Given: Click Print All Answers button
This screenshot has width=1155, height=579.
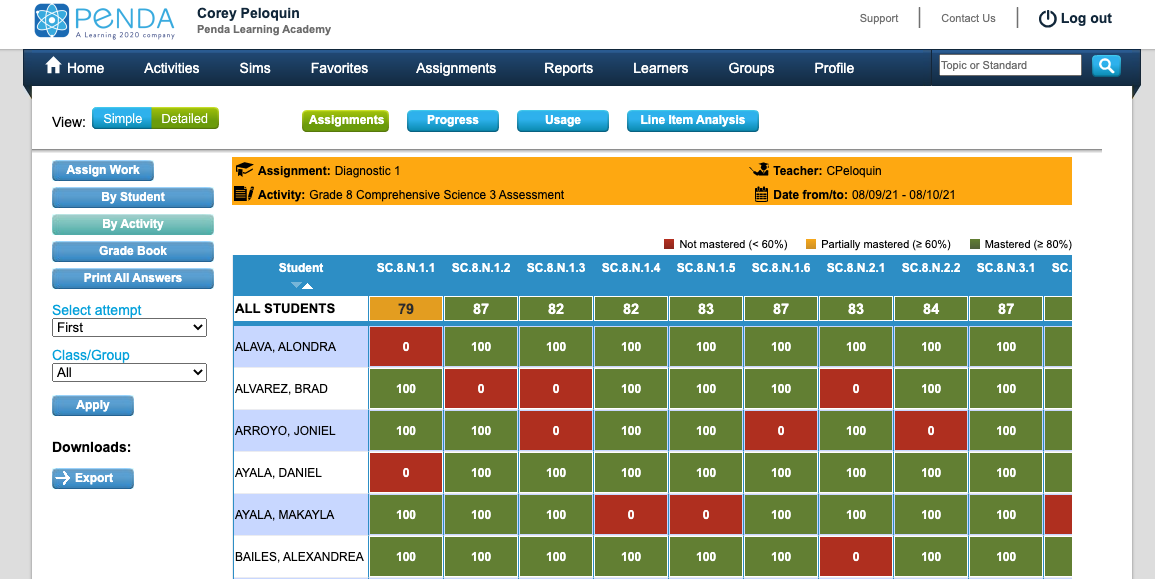Looking at the screenshot, I should [x=133, y=278].
